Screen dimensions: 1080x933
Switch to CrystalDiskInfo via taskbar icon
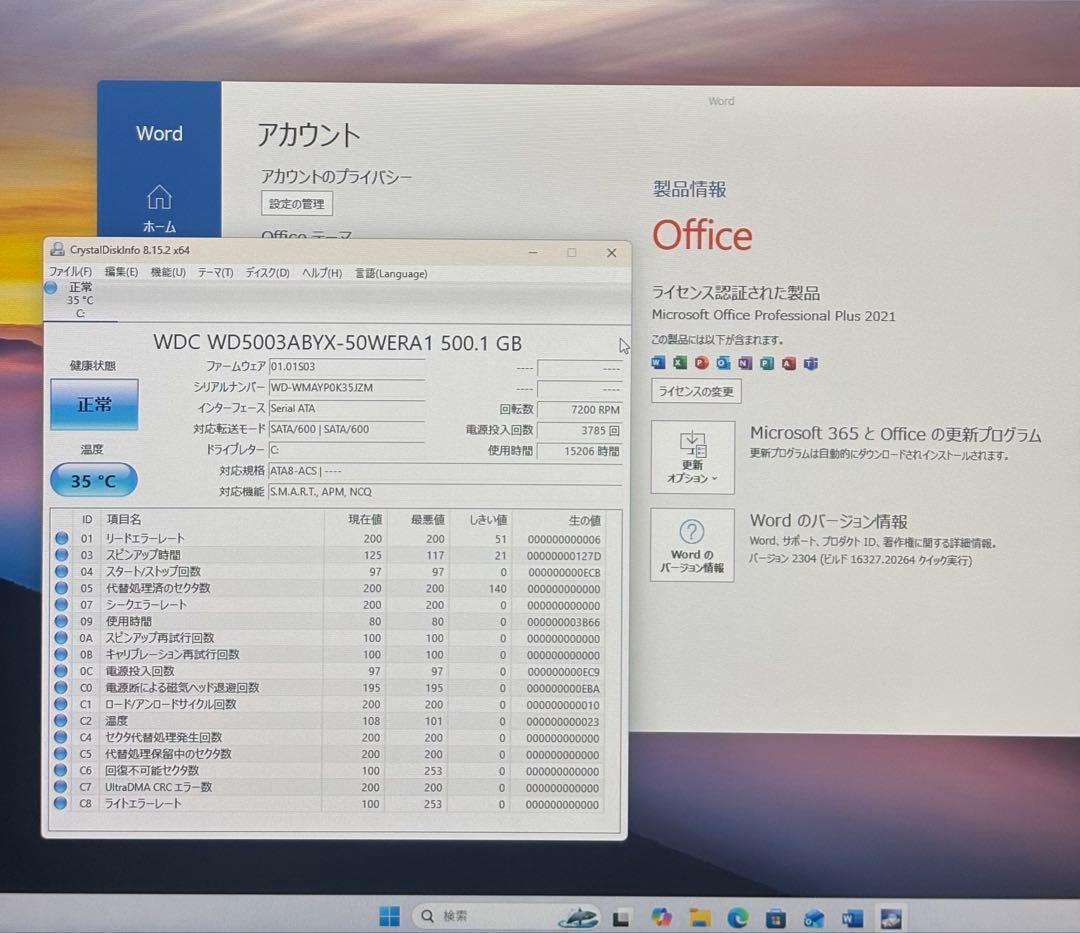(891, 918)
